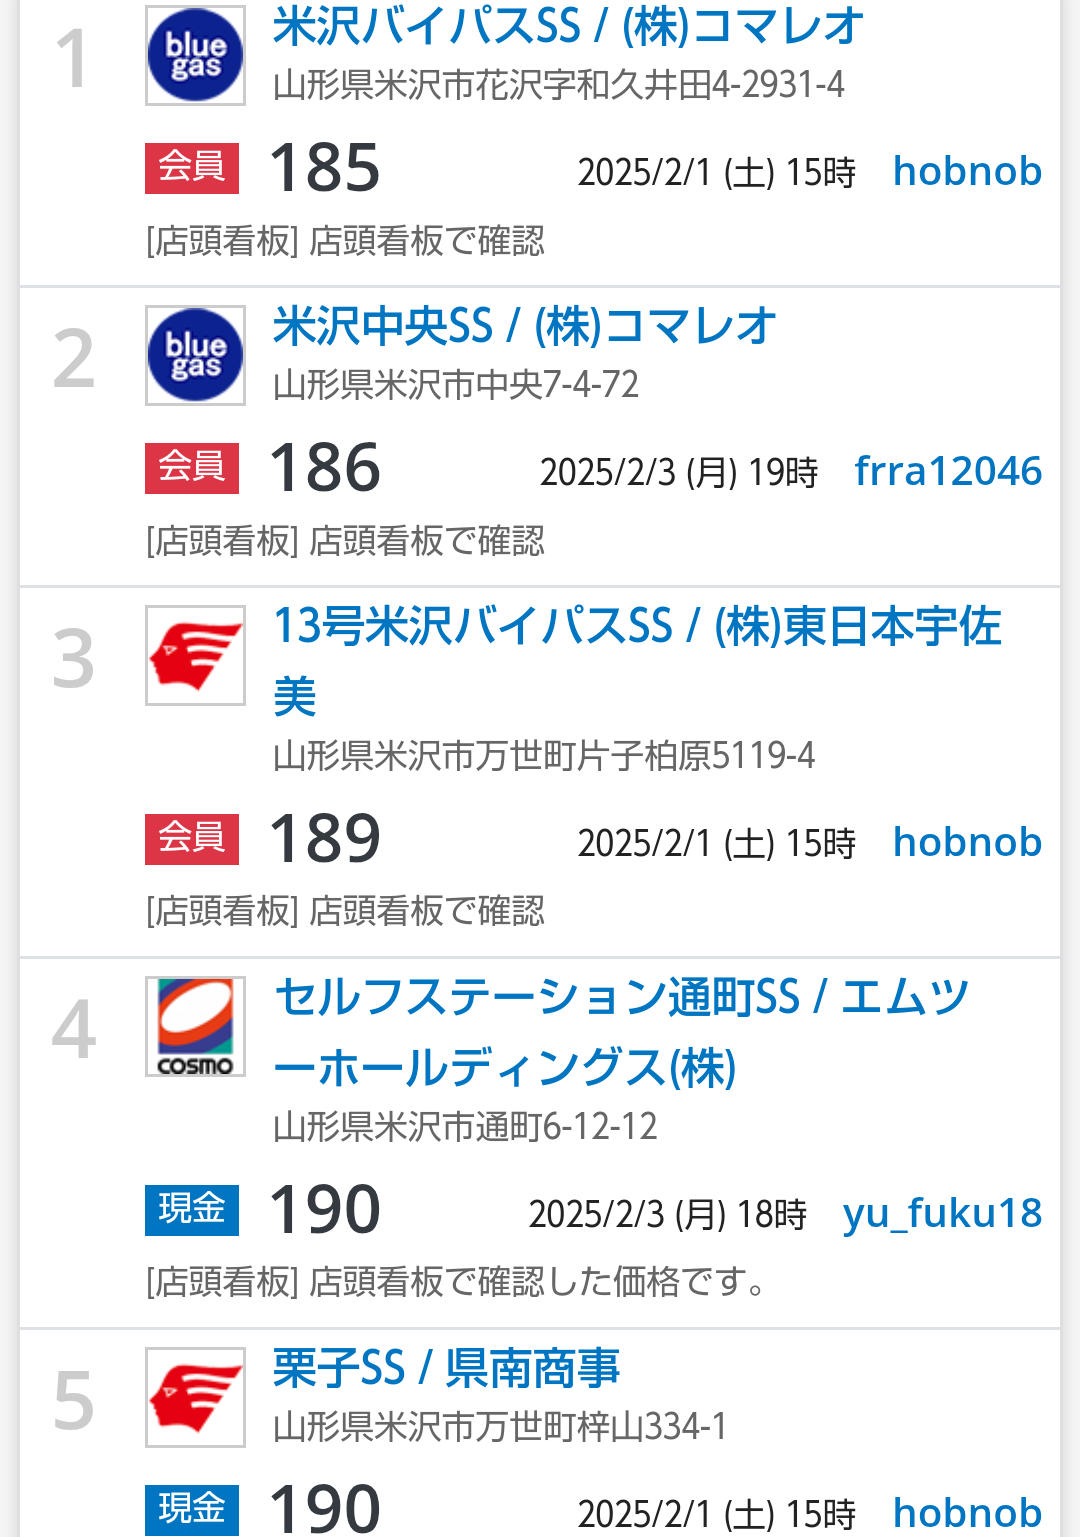This screenshot has height=1537, width=1080.
Task: Open user frra12046 profile
Action: click(947, 471)
